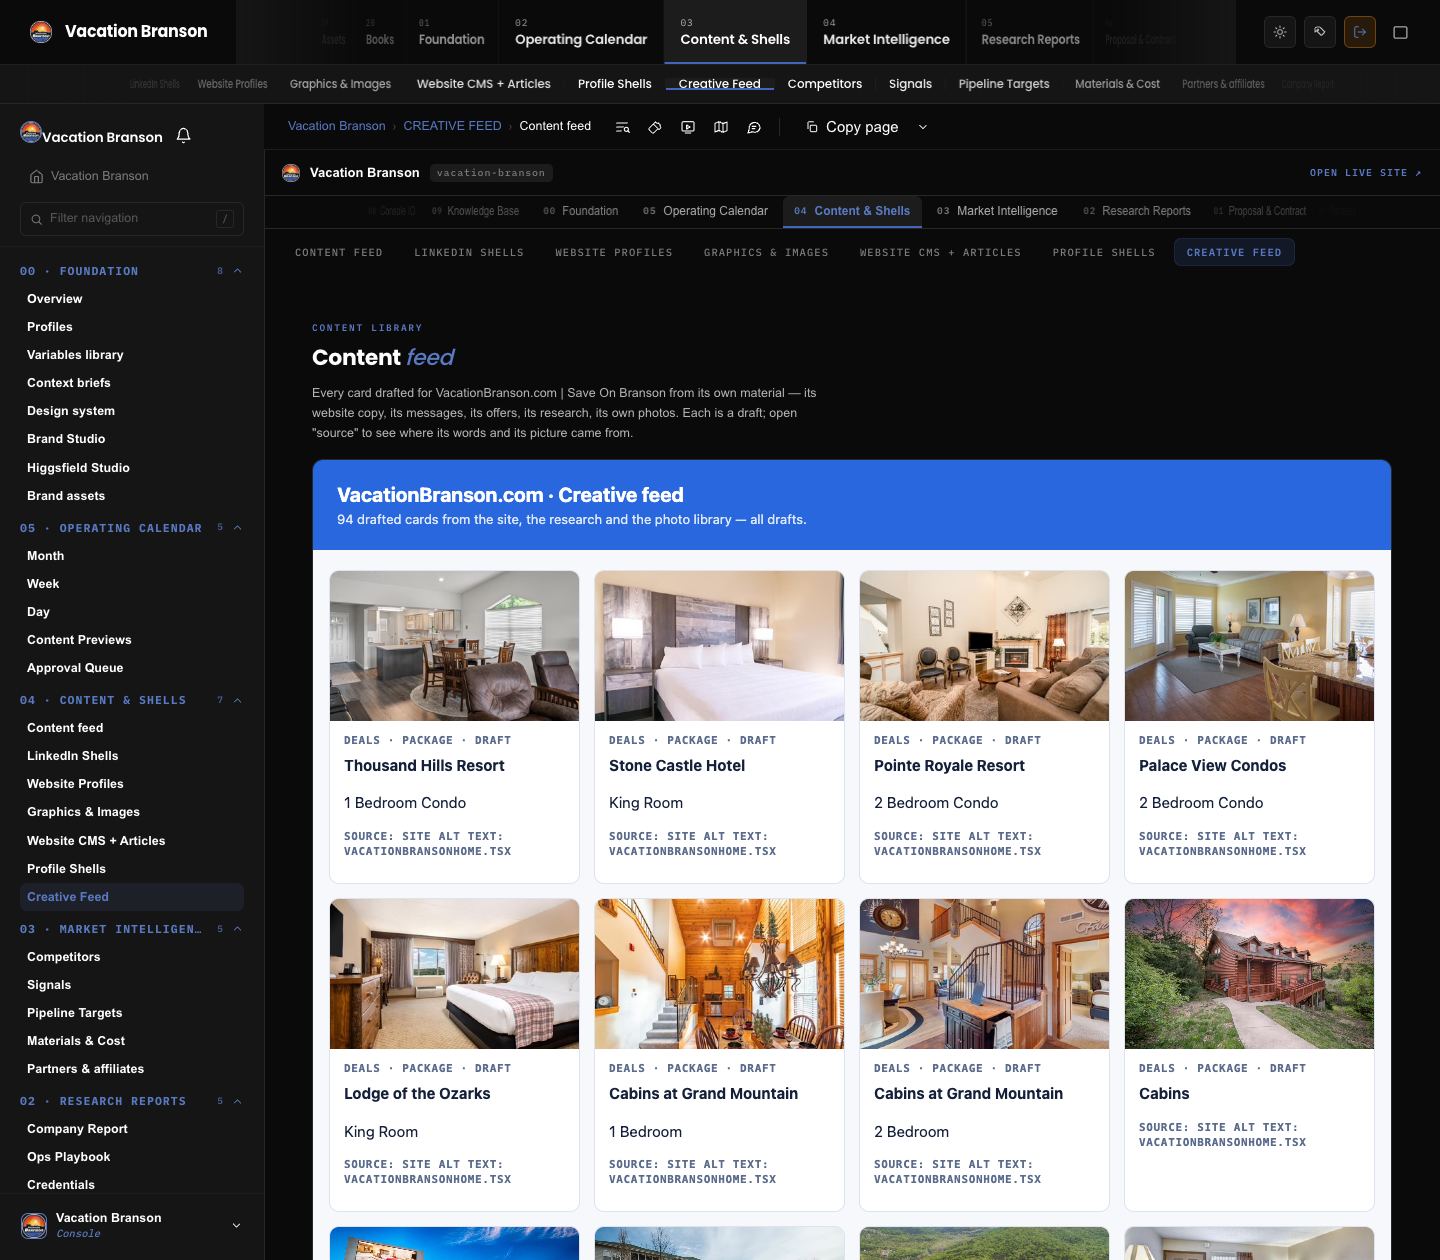Click the tag icon in top bar
This screenshot has height=1260, width=1440.
pos(1320,32)
